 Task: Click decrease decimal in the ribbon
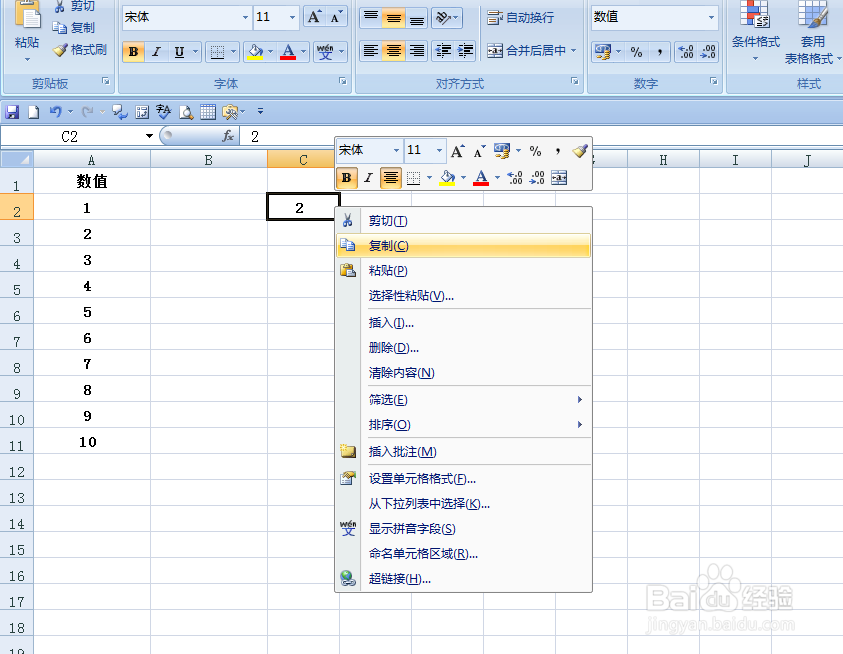tap(708, 52)
